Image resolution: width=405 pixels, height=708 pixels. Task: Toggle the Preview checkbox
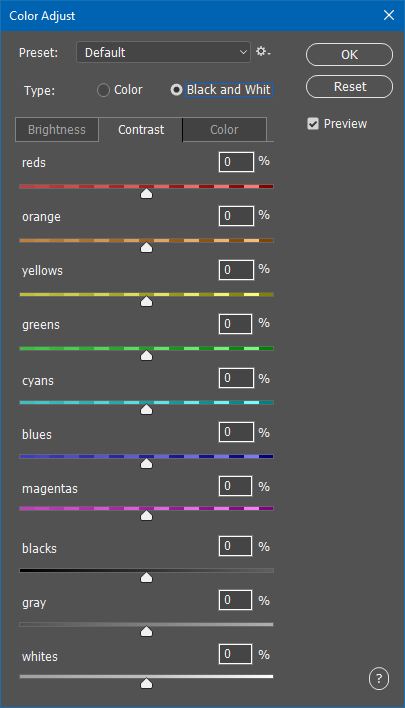coord(313,124)
